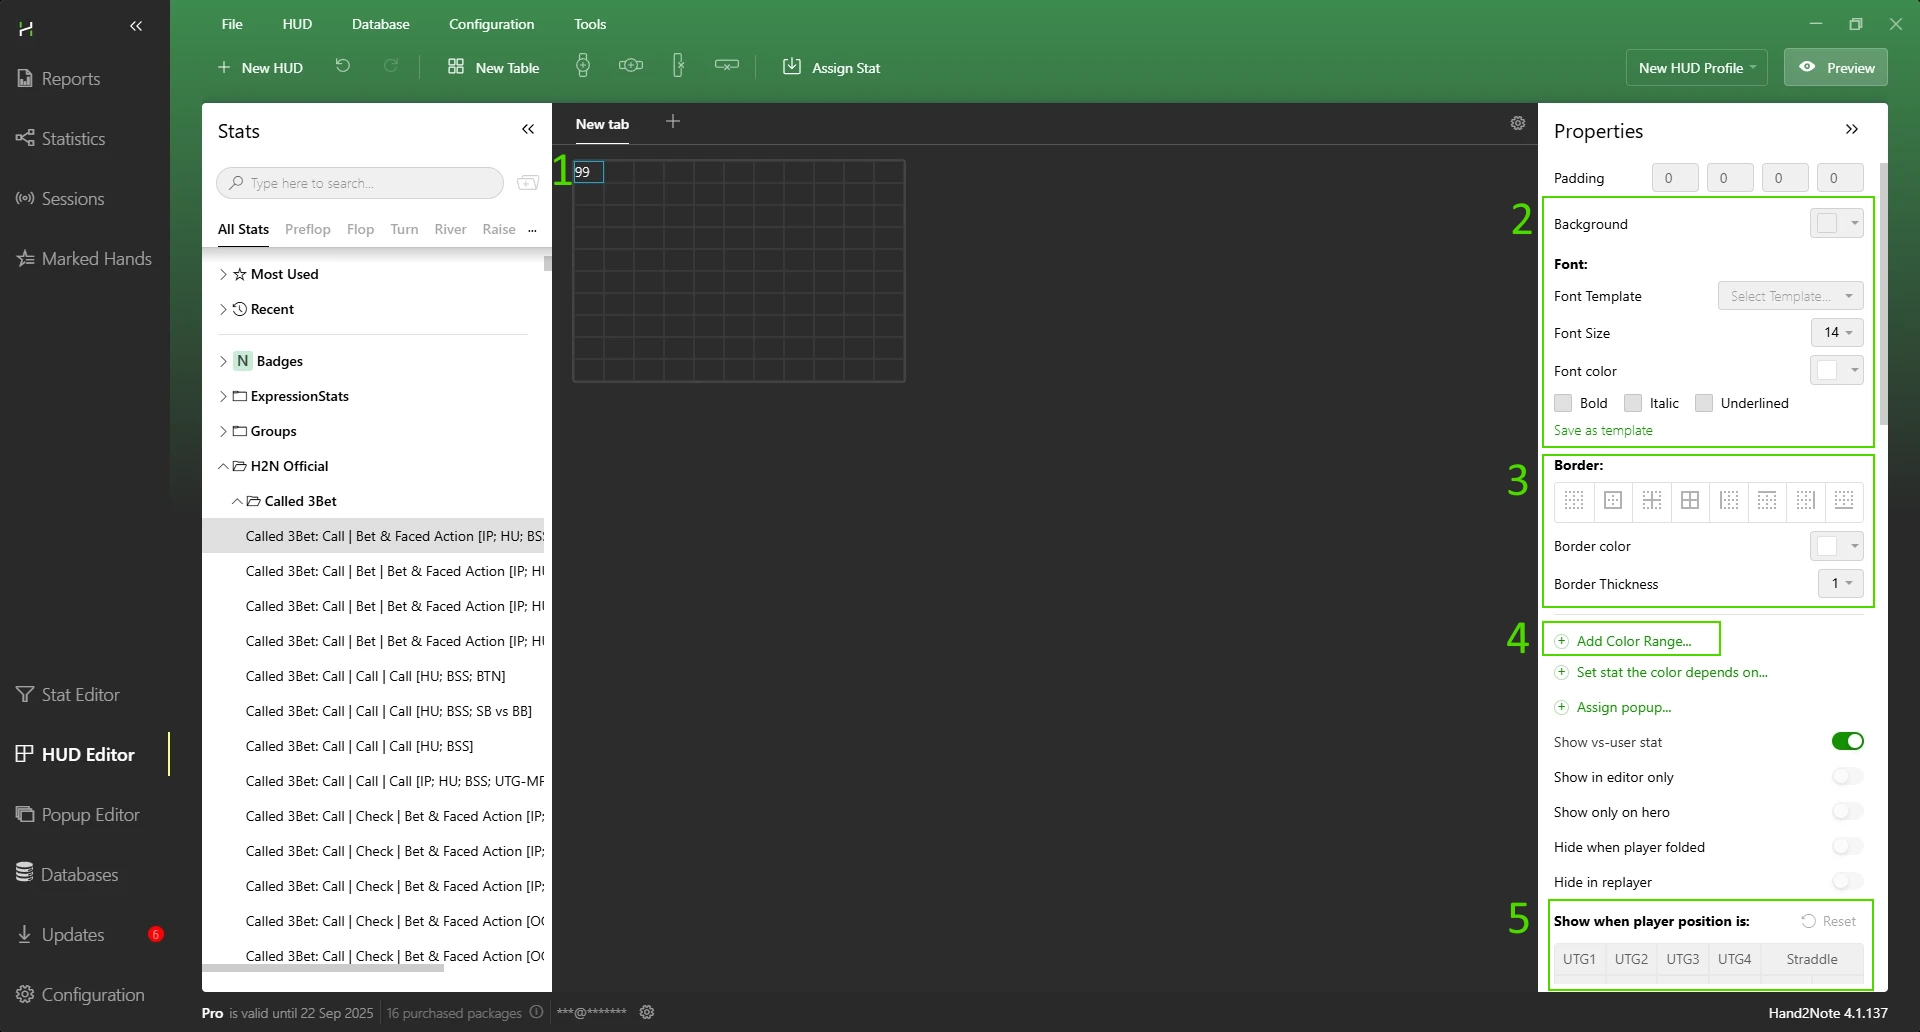Click the Preview button

click(x=1836, y=68)
